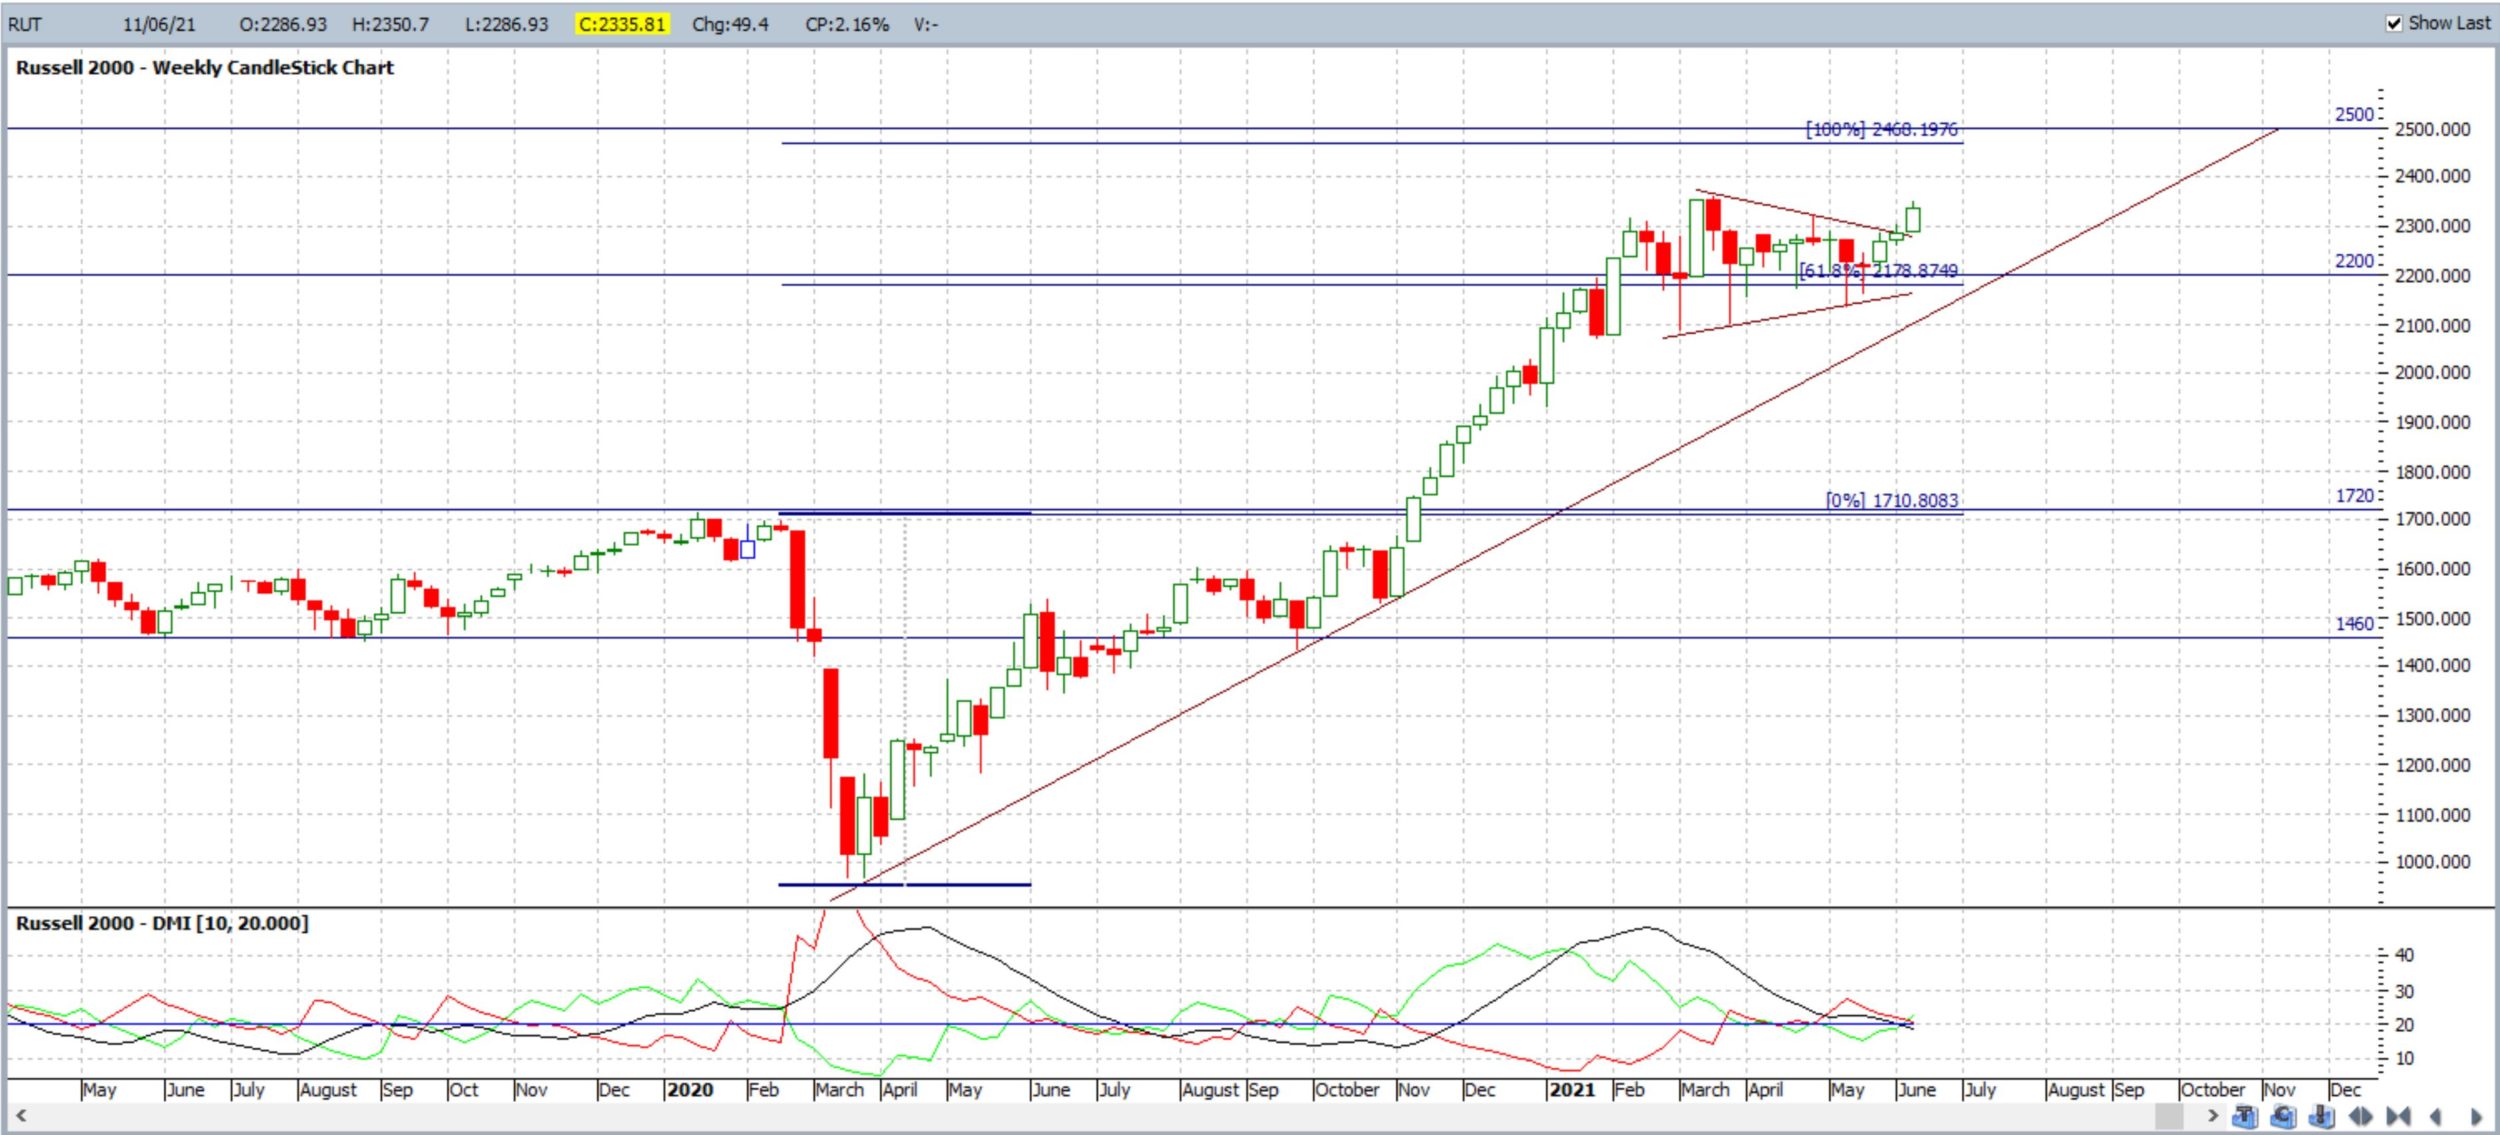2500x1135 pixels.
Task: Click the shift chart right triangle arrow
Action: point(2476,1117)
